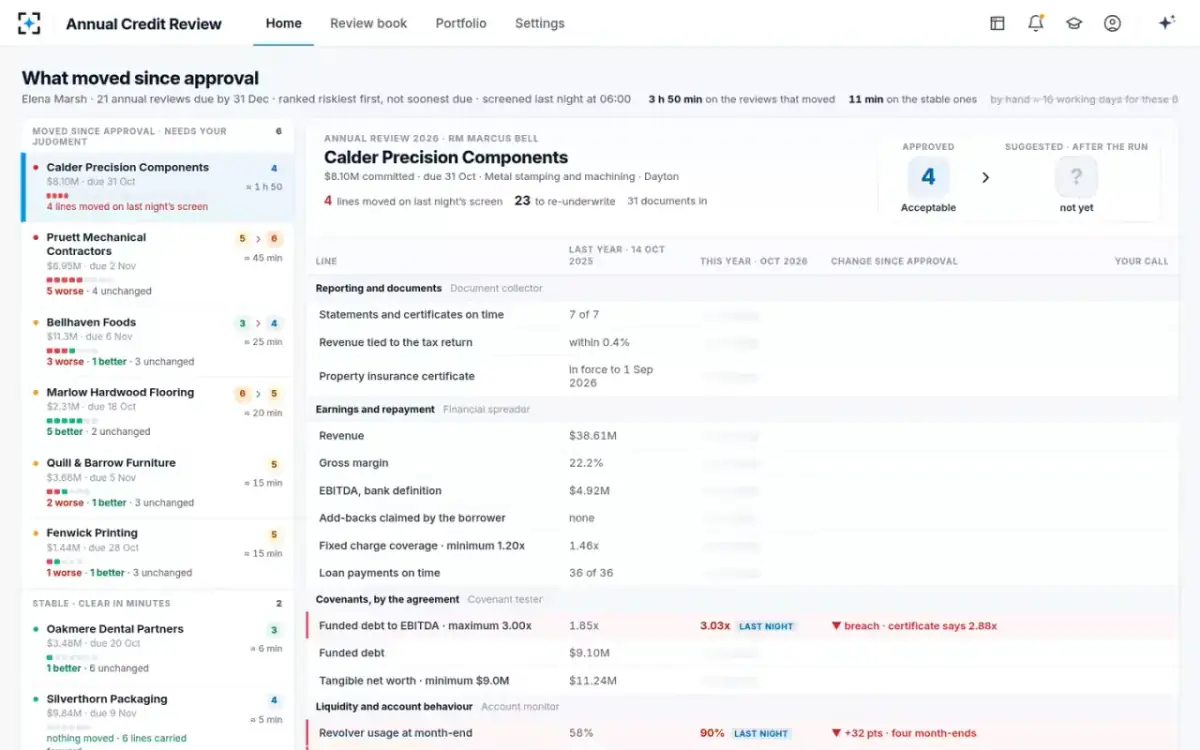This screenshot has height=750, width=1200.
Task: Click the 'Tangible net worth · minimum $9.0M' row
Action: pos(742,681)
